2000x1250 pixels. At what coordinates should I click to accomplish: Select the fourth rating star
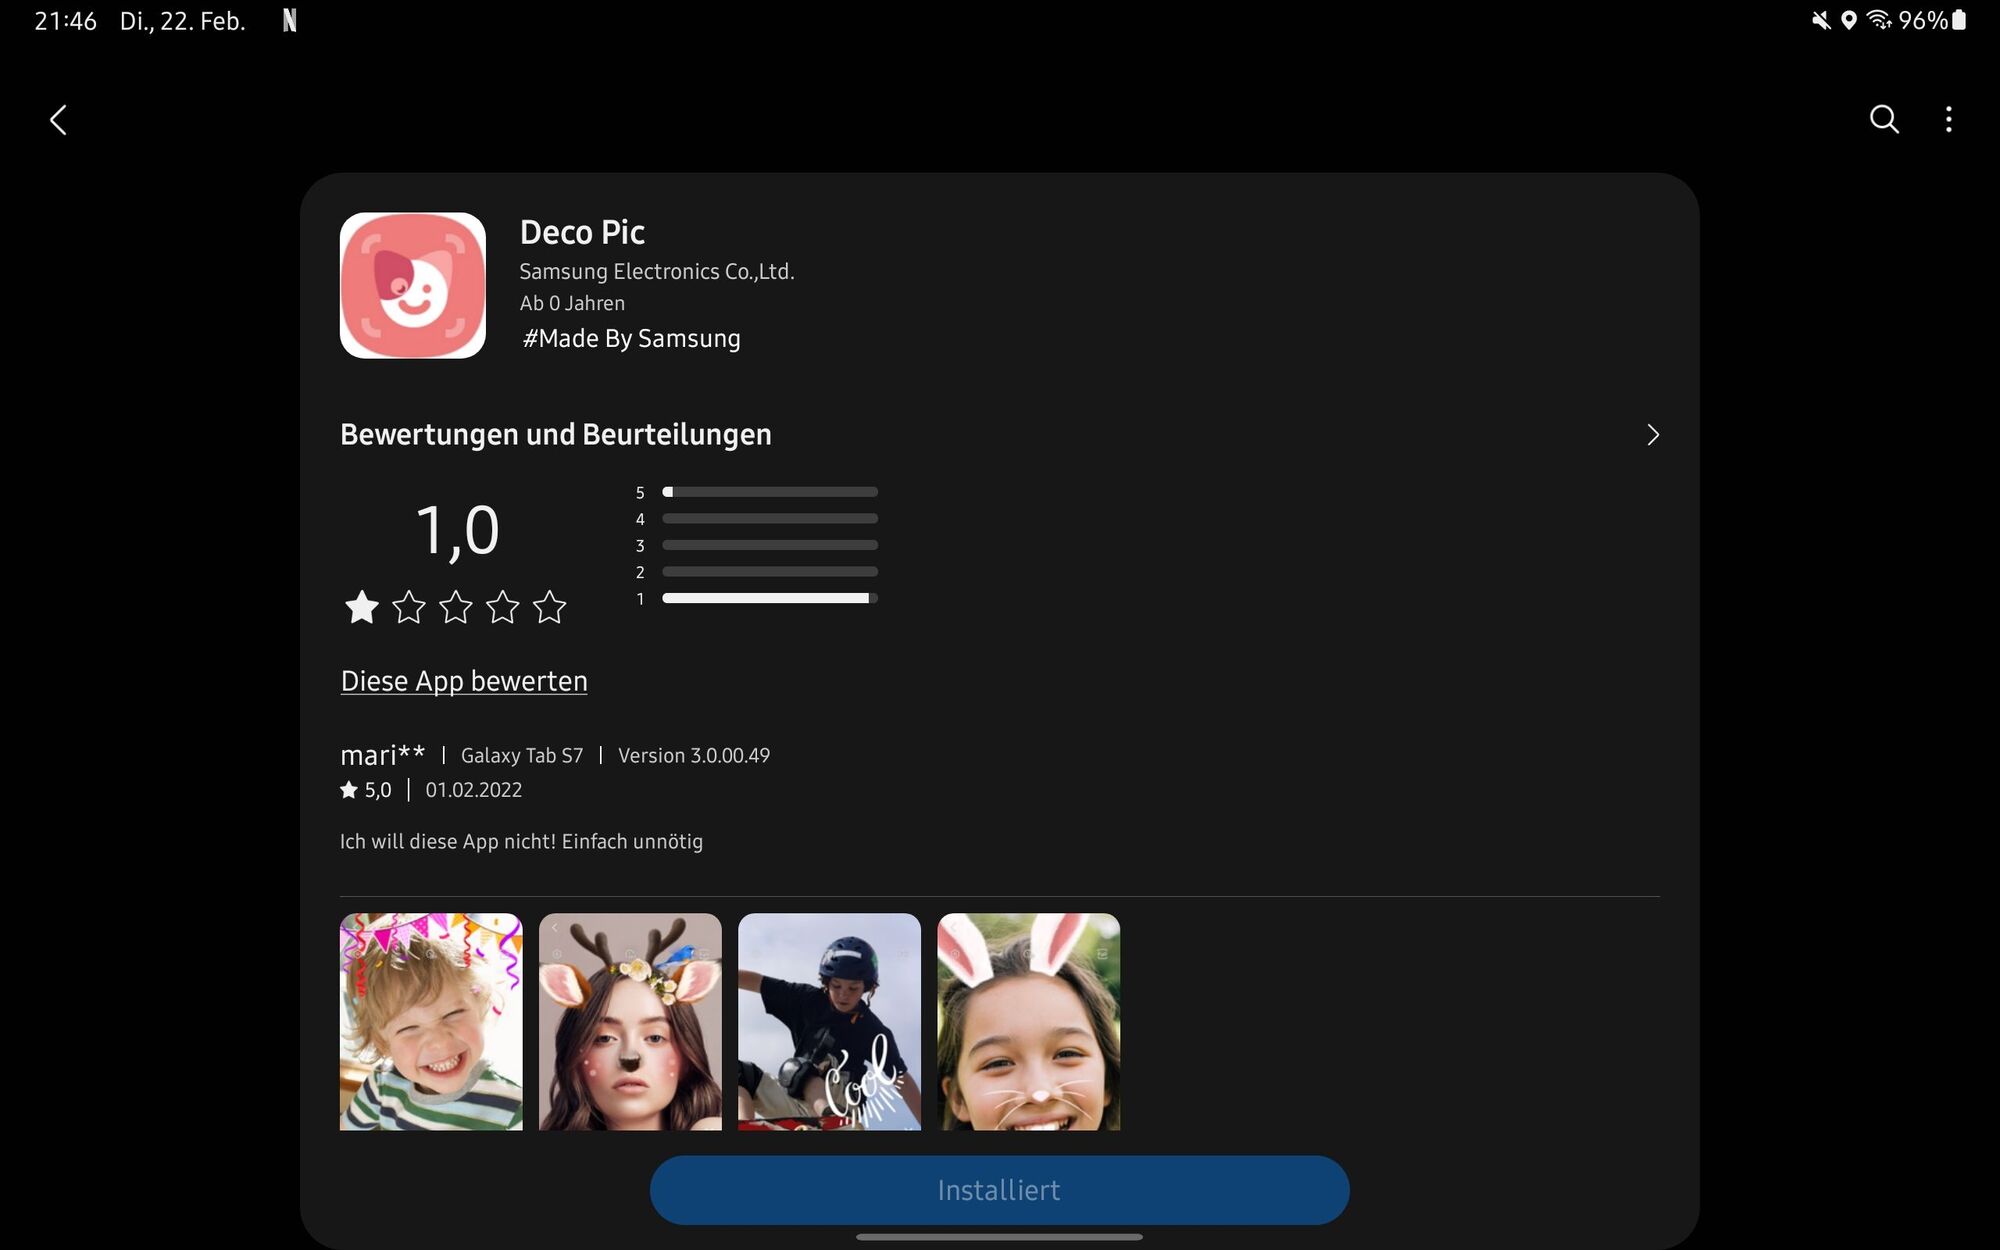(x=502, y=606)
